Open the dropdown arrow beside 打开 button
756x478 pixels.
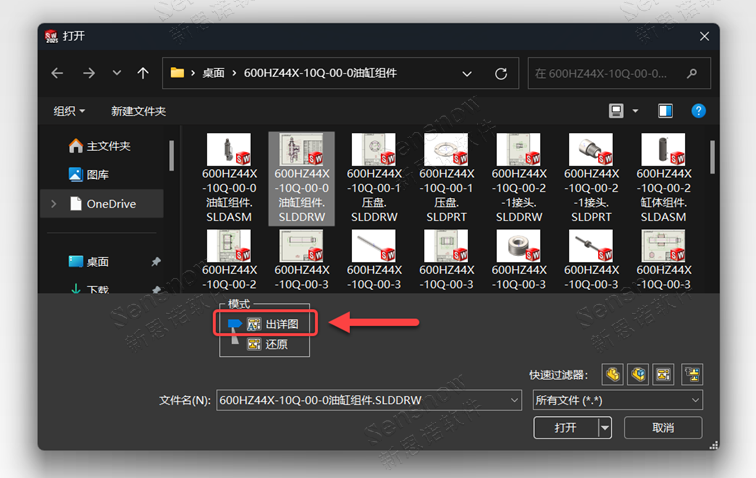[605, 428]
